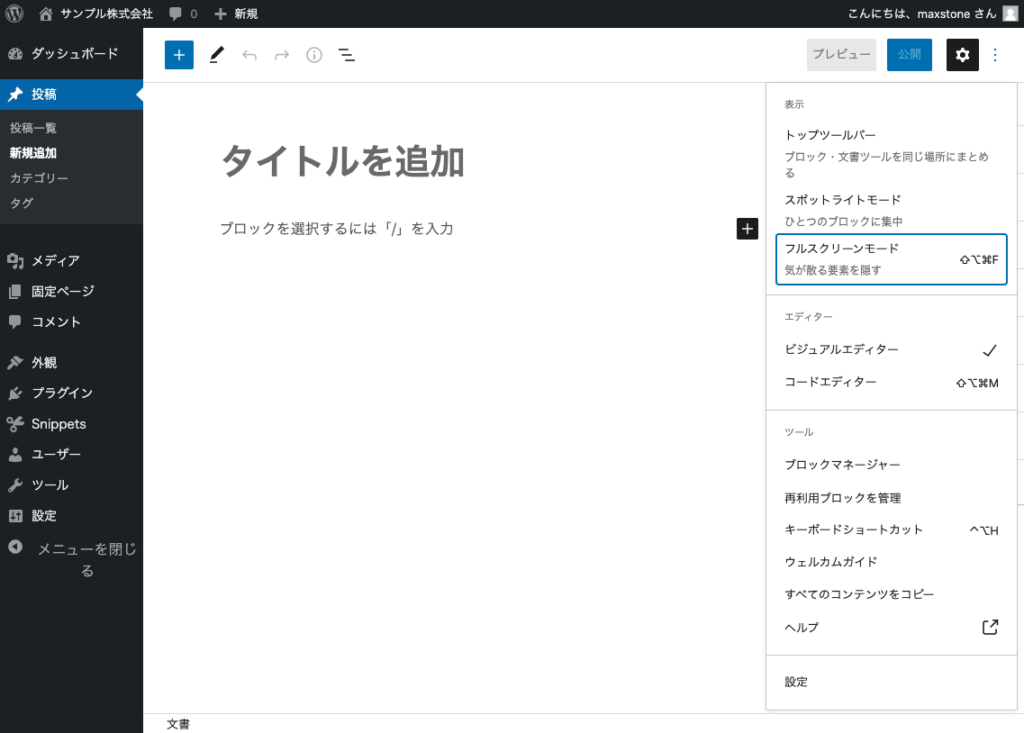Open the three-dot options menu
1024x733 pixels.
pyautogui.click(x=995, y=55)
